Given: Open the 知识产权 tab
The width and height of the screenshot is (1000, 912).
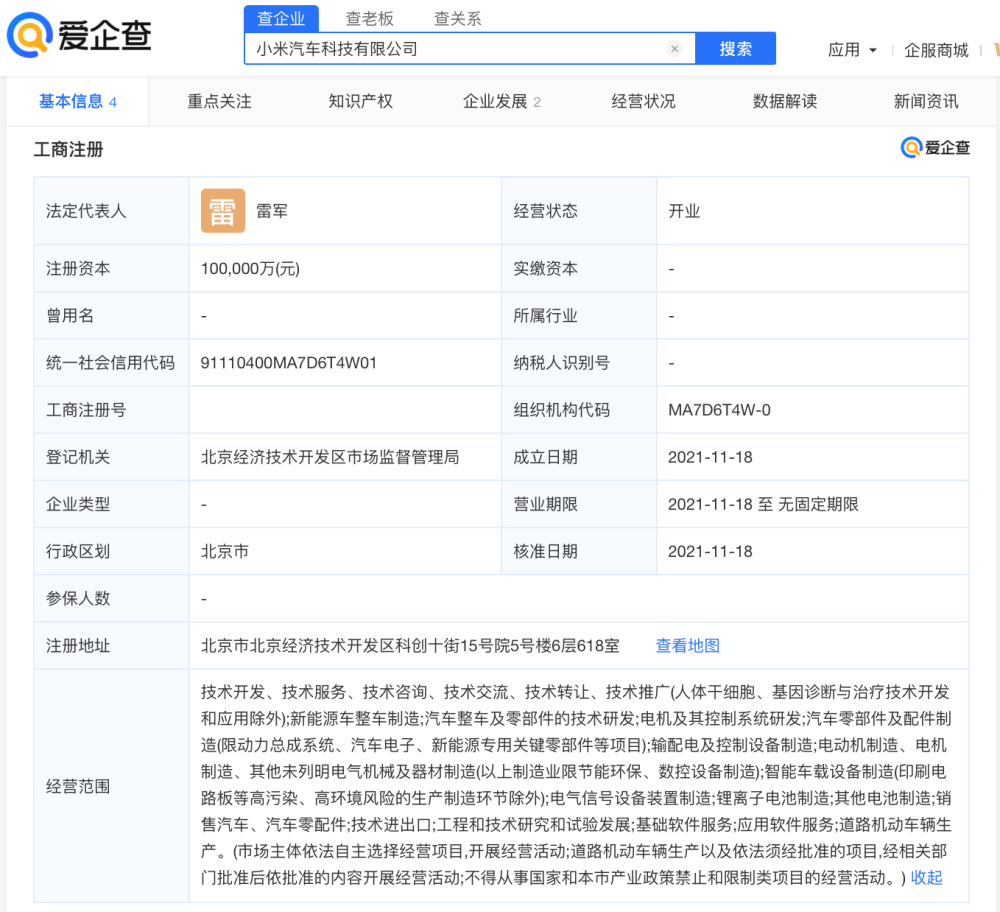Looking at the screenshot, I should pos(360,101).
